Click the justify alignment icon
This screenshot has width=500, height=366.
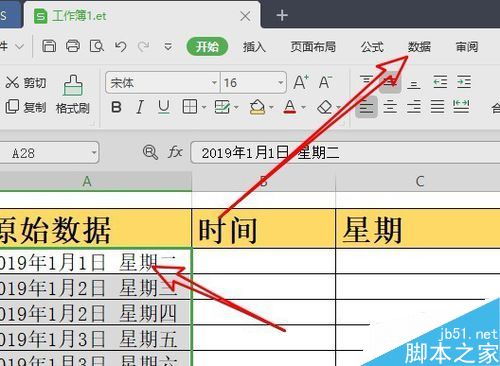(x=437, y=107)
